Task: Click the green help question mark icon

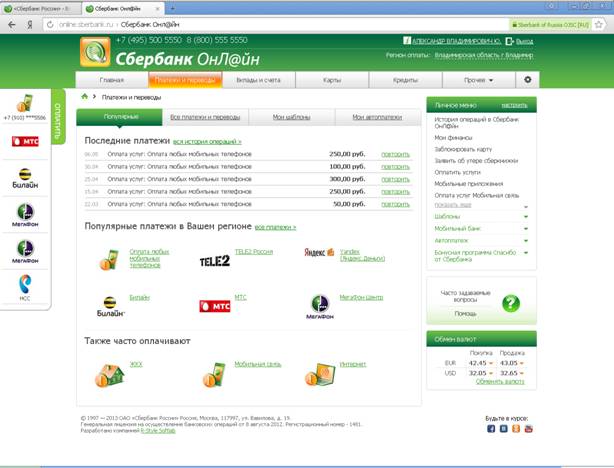Action: tap(510, 304)
